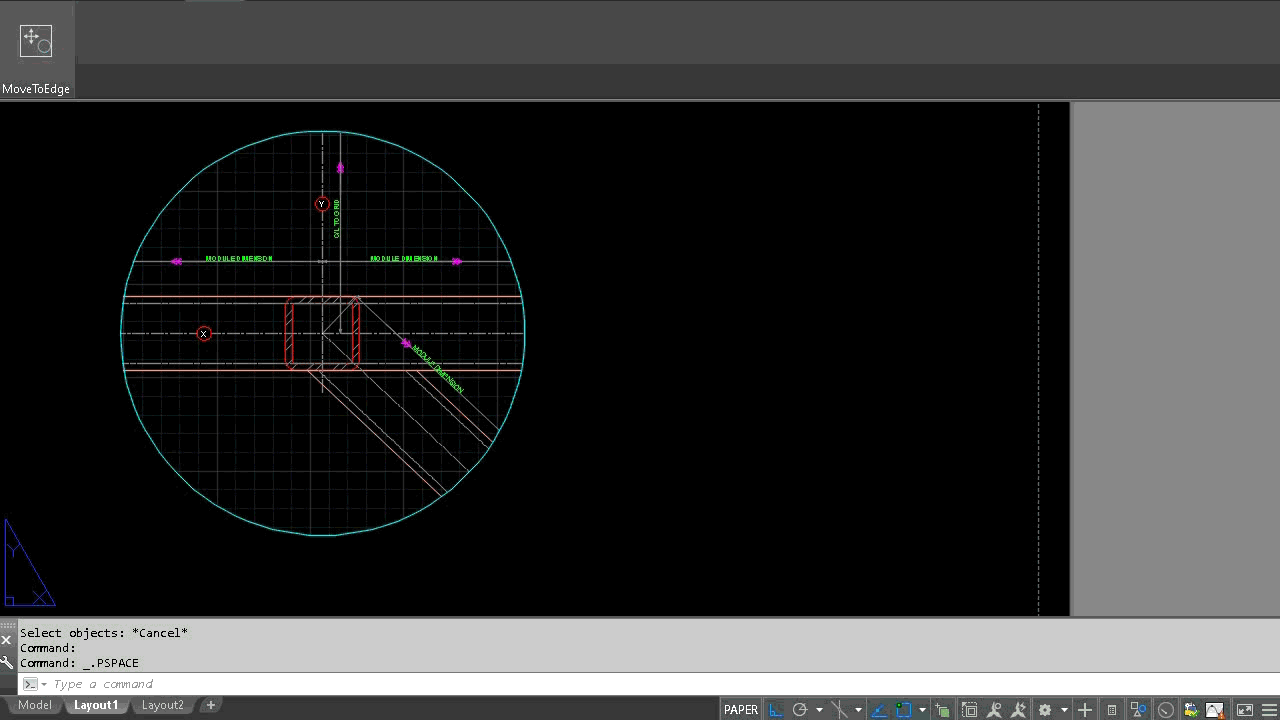This screenshot has width=1280, height=720.
Task: Expand isometric drafting plane dropdown
Action: click(x=858, y=710)
